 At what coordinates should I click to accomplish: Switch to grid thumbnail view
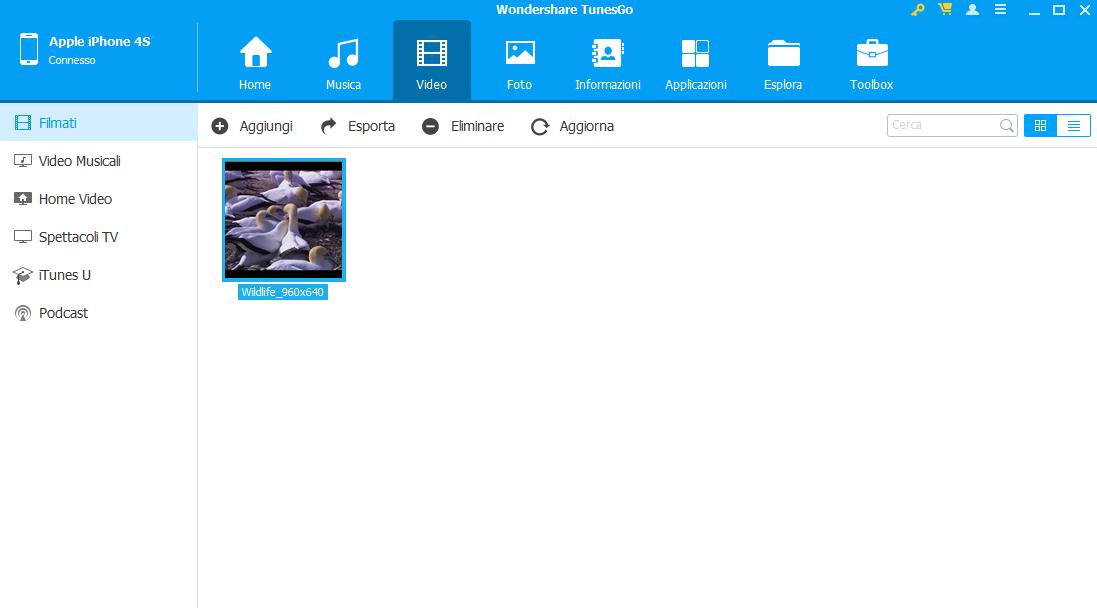point(1040,126)
